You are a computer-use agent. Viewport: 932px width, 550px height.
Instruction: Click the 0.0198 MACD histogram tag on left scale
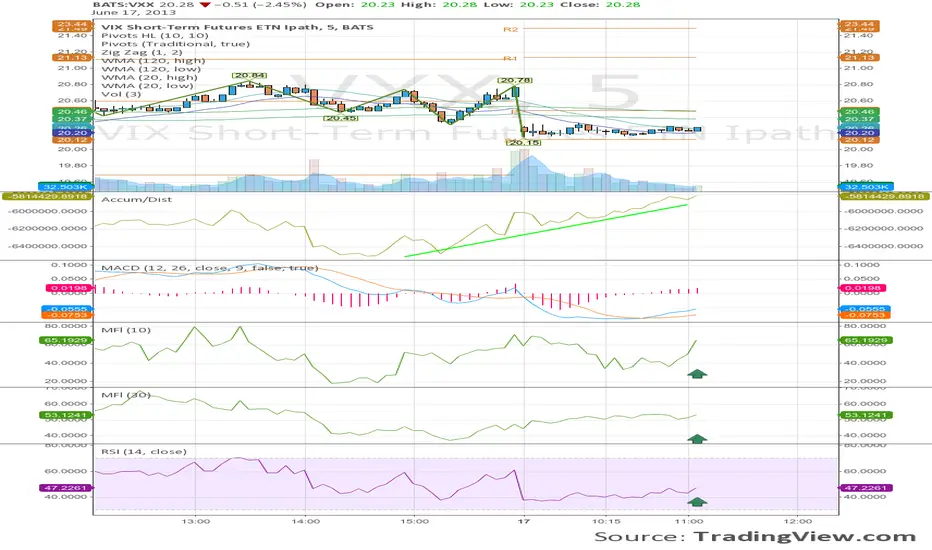(x=69, y=288)
